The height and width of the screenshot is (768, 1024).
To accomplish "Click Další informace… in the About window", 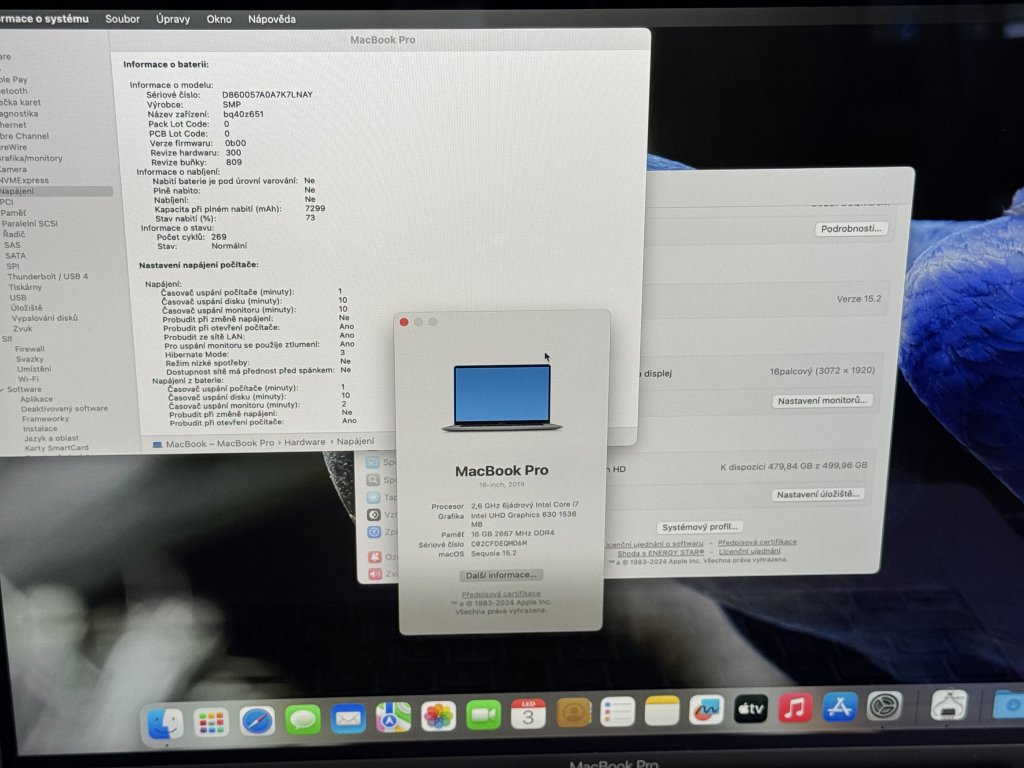I will (501, 575).
